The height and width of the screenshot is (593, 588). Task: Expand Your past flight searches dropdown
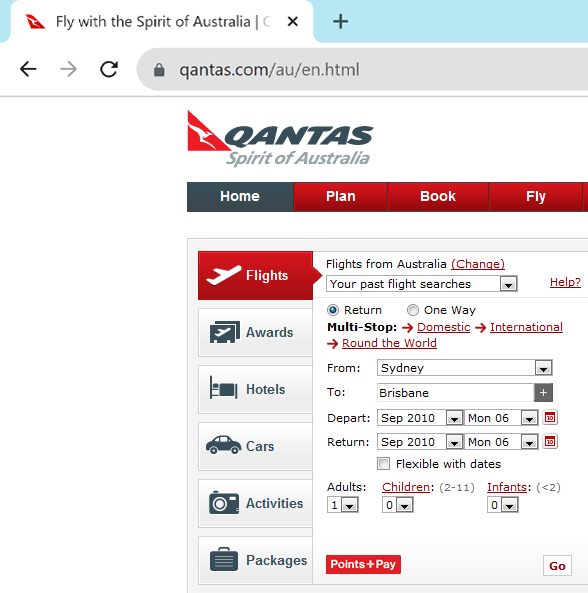click(422, 284)
